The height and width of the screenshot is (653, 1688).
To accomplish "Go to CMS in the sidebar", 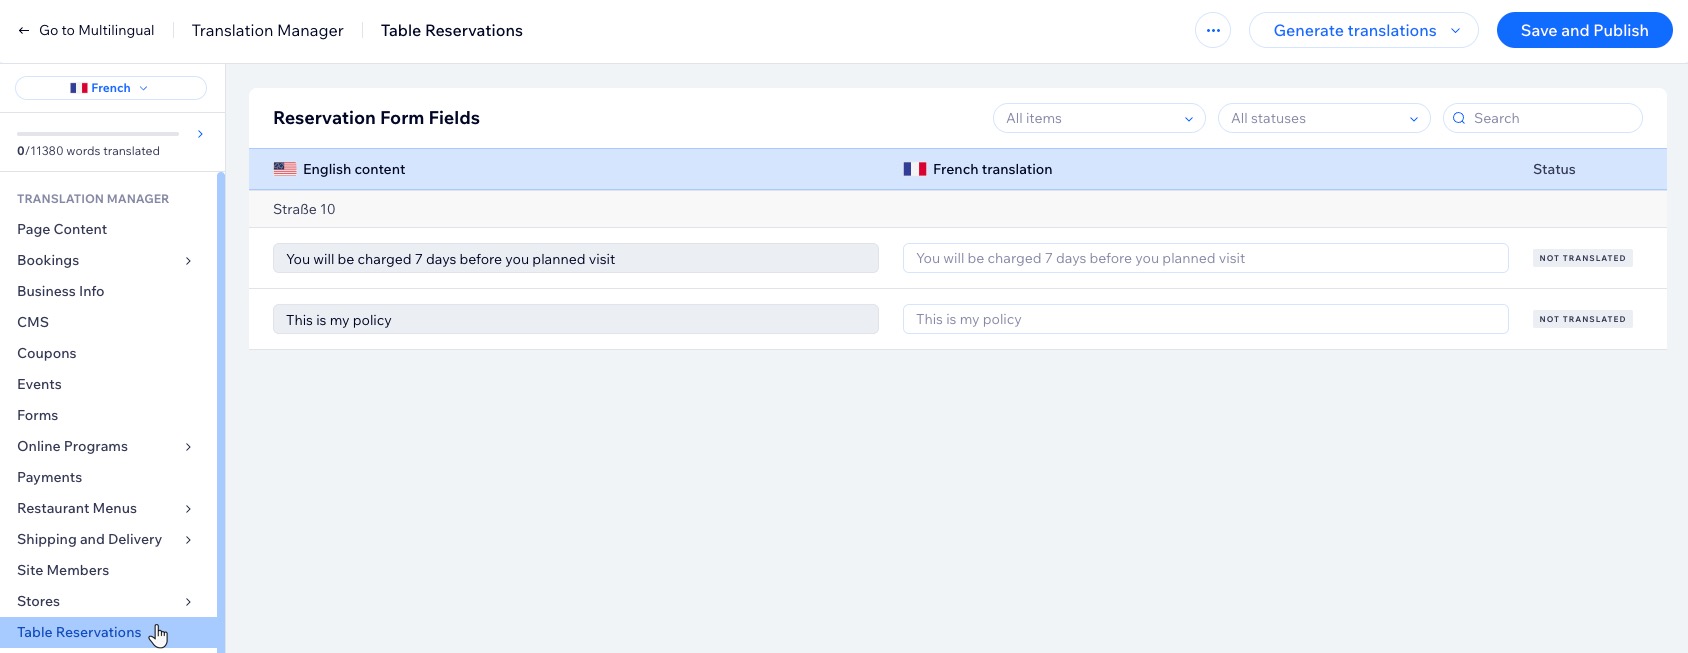I will pos(33,322).
